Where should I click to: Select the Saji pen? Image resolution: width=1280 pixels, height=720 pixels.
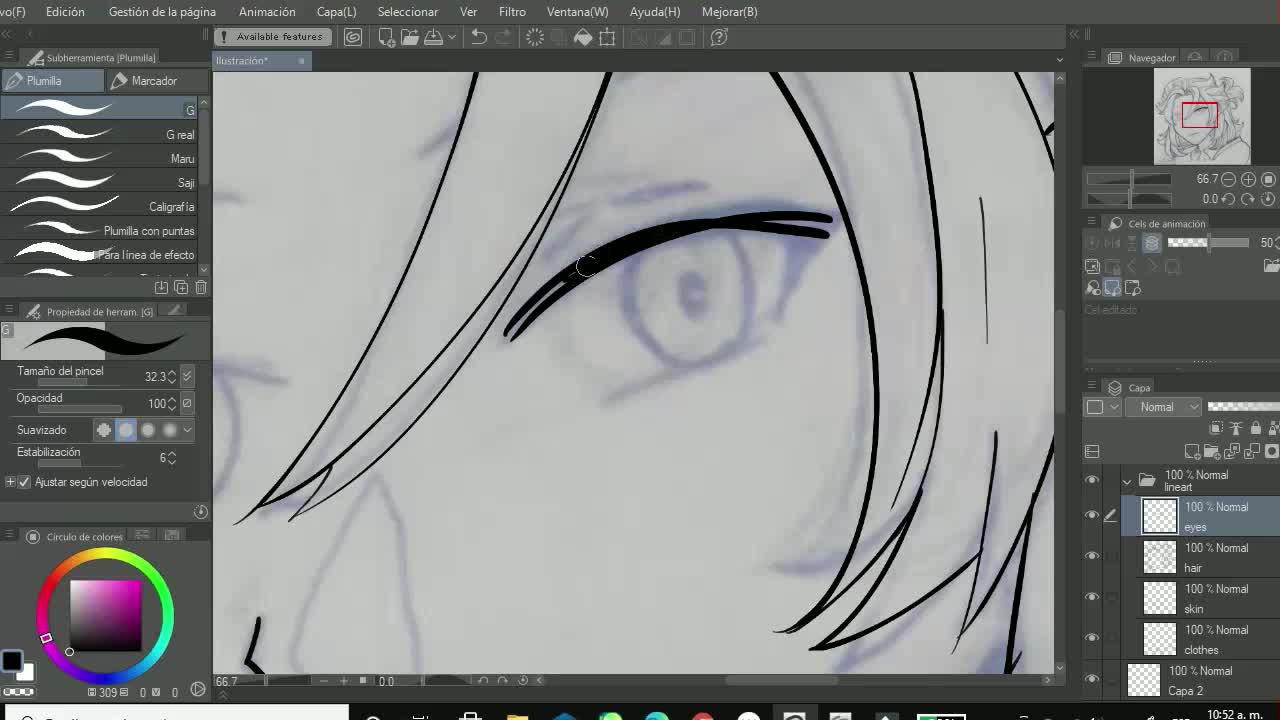pos(100,182)
